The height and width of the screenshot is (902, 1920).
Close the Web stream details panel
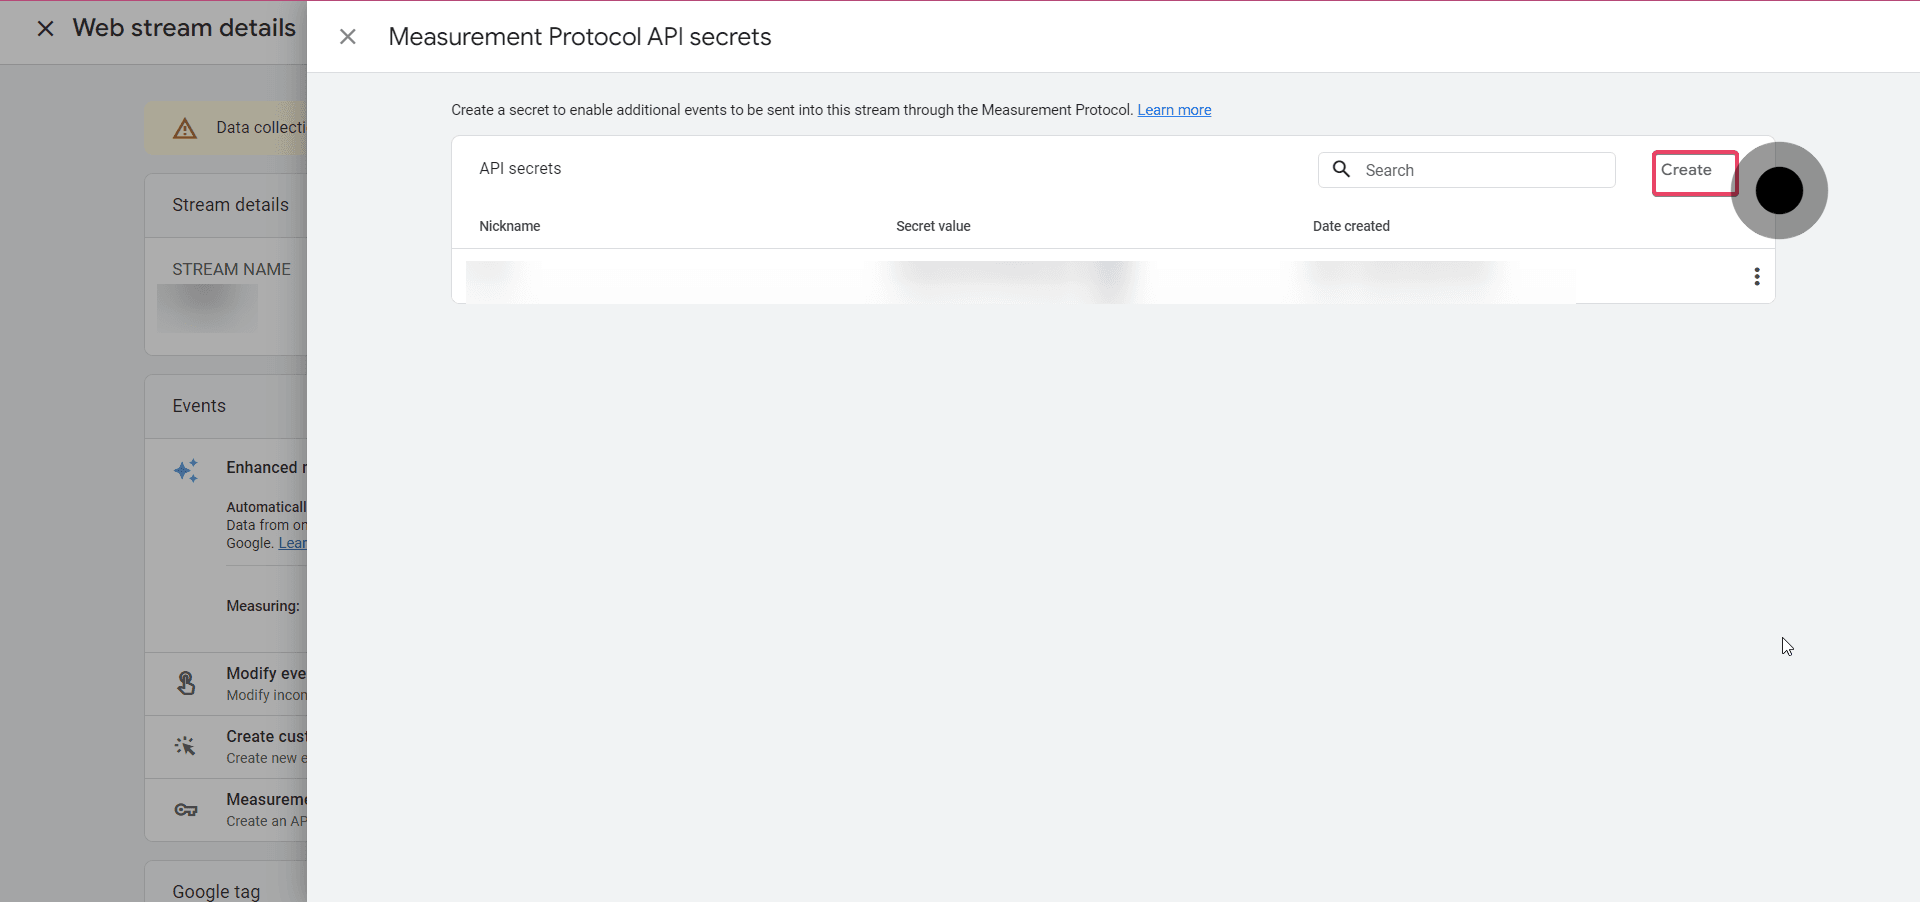46,29
